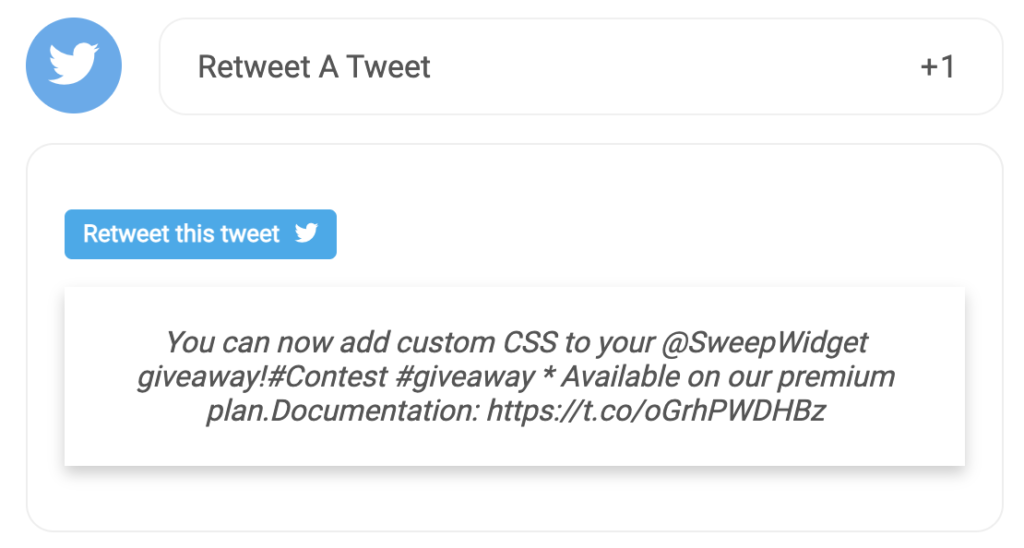Click the blank area right of the Retweet button
The height and width of the screenshot is (548, 1024).
pos(650,234)
